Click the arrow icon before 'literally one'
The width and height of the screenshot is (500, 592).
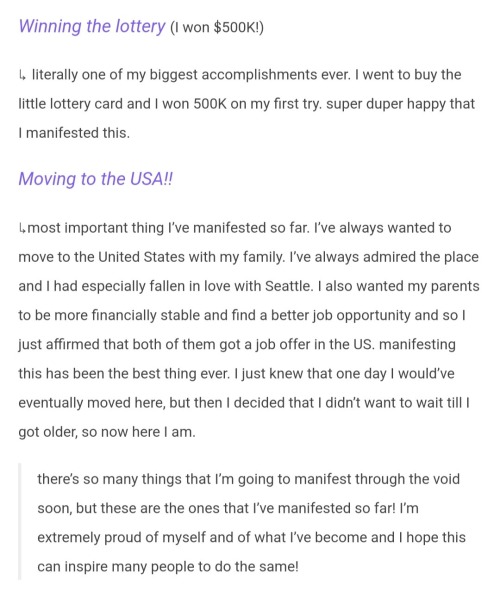tap(22, 75)
